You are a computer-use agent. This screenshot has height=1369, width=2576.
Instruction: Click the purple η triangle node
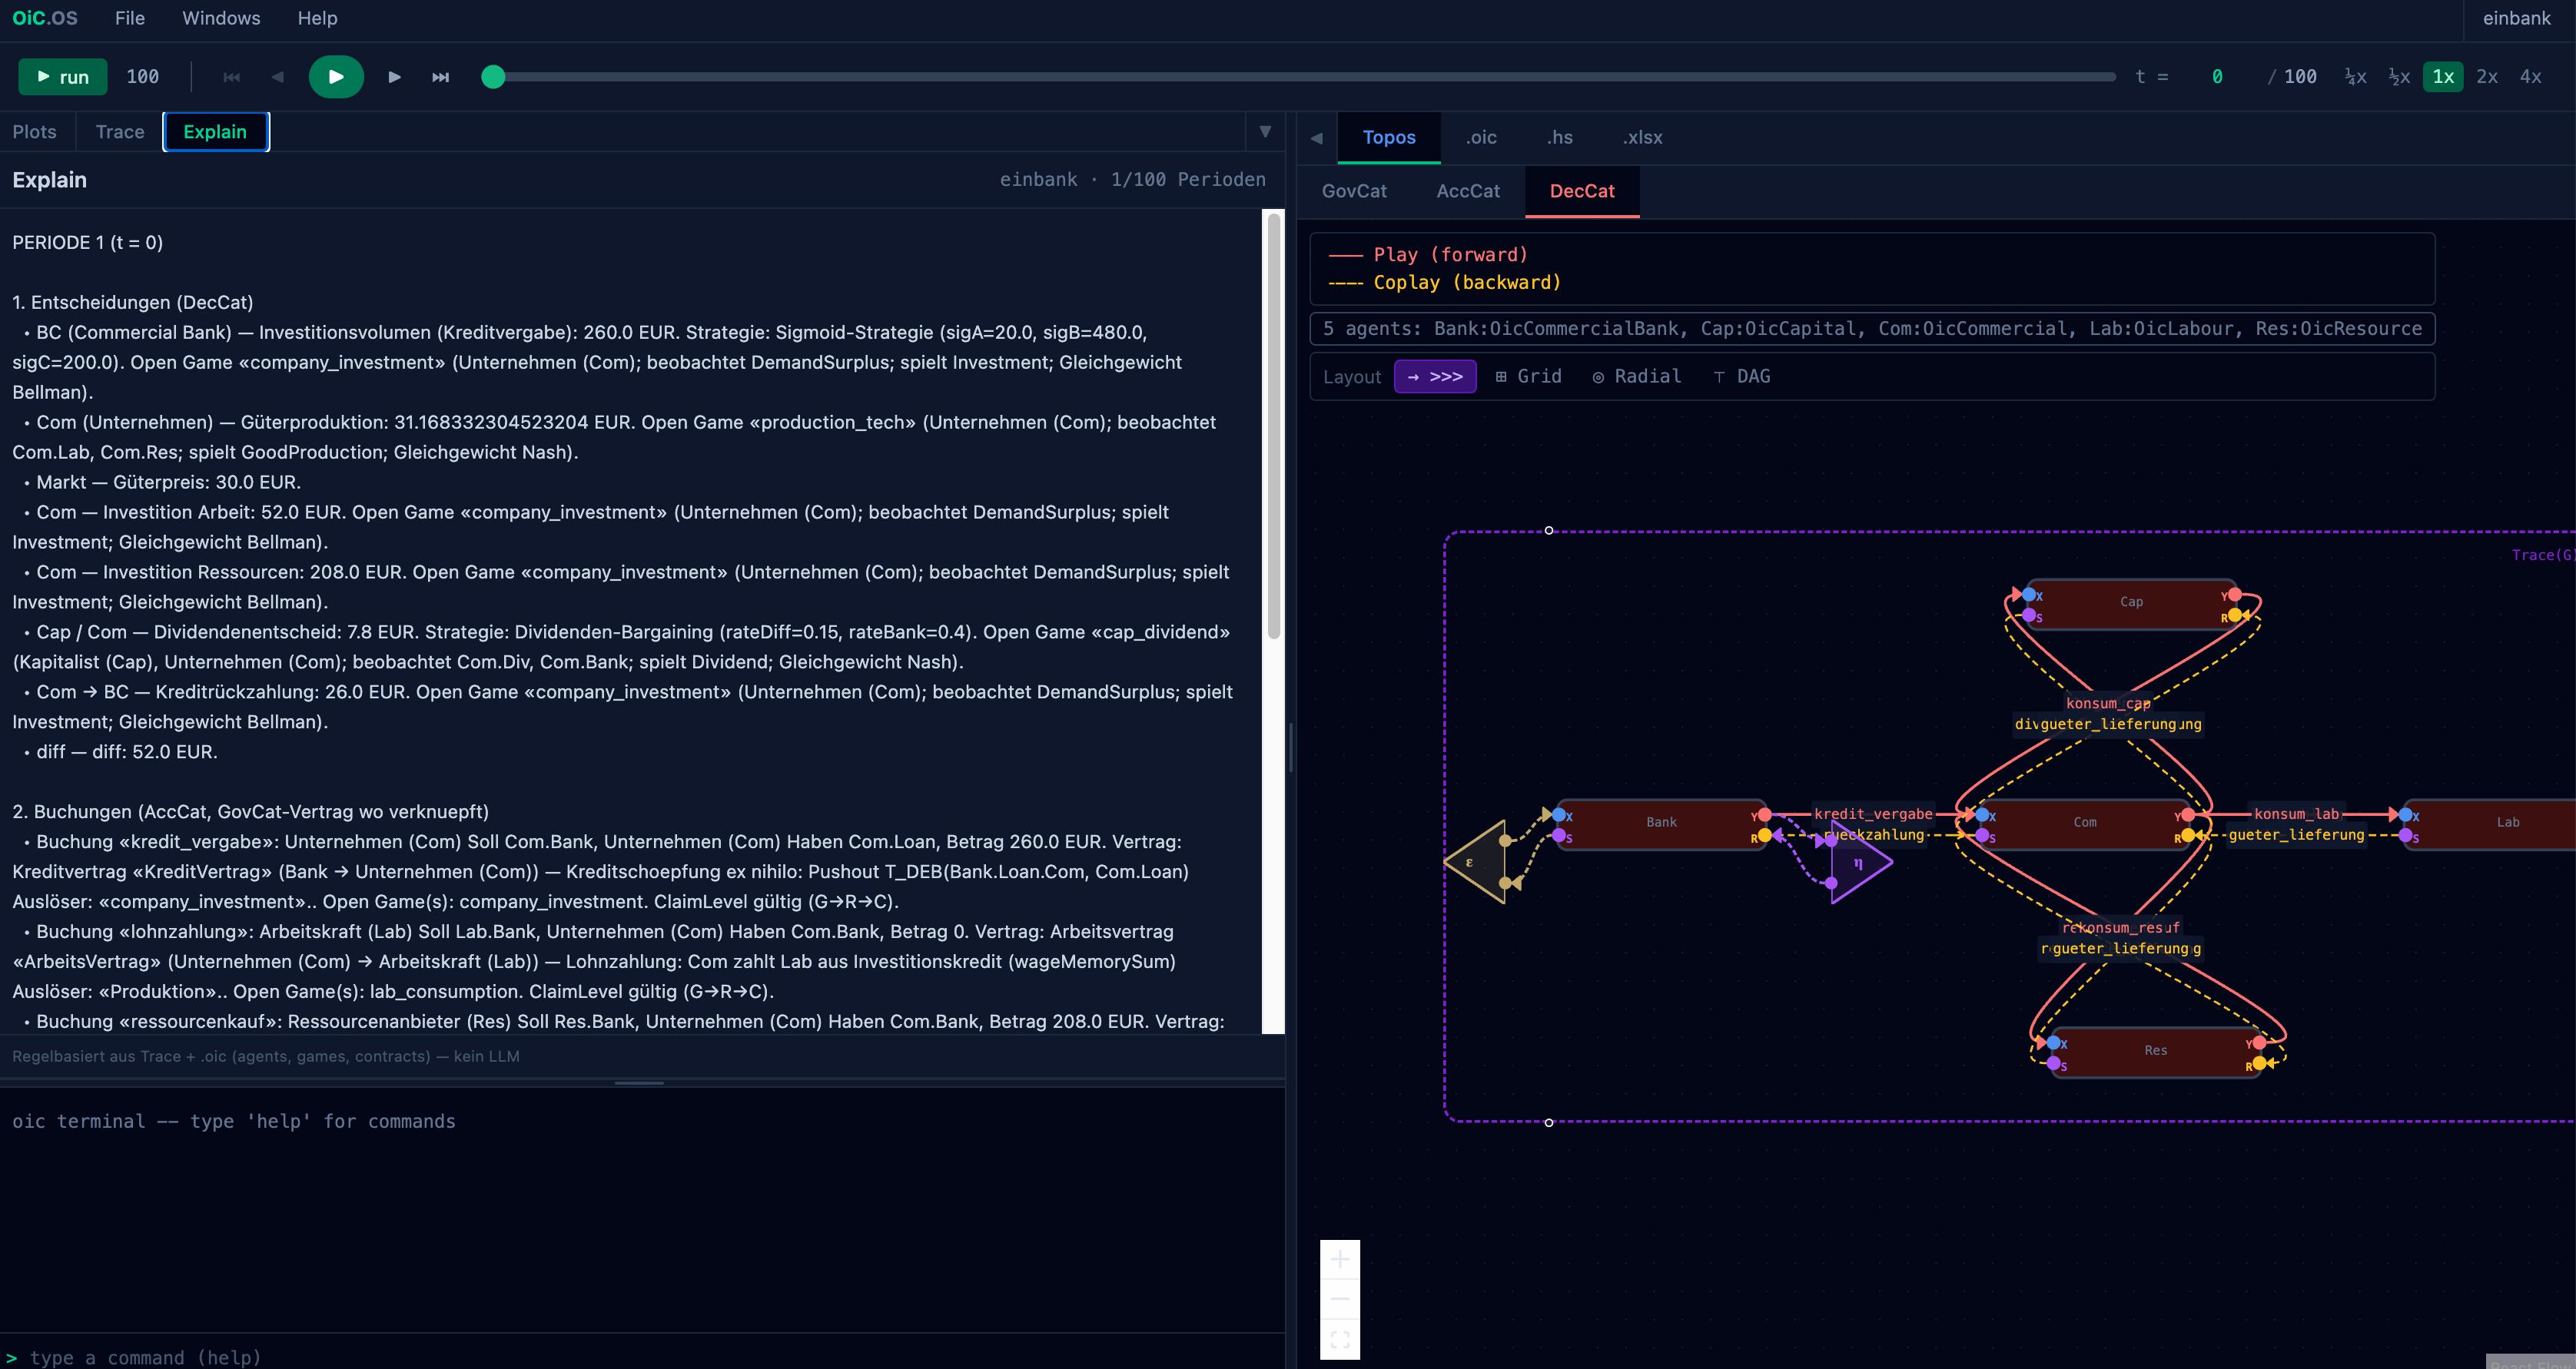(x=1860, y=862)
